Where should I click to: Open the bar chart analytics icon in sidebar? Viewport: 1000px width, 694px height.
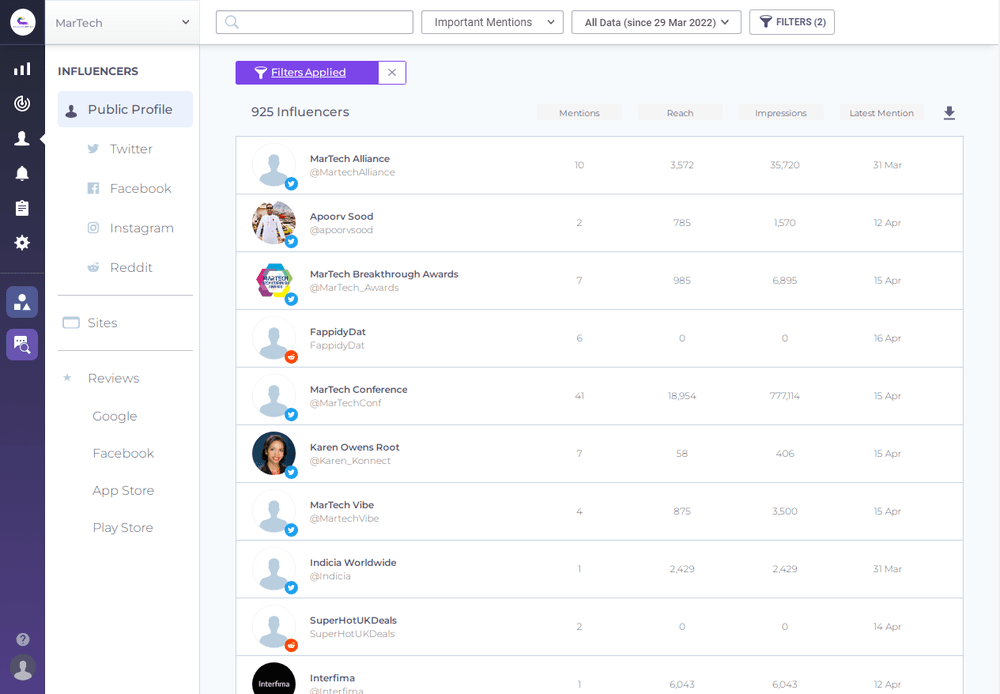[22, 69]
